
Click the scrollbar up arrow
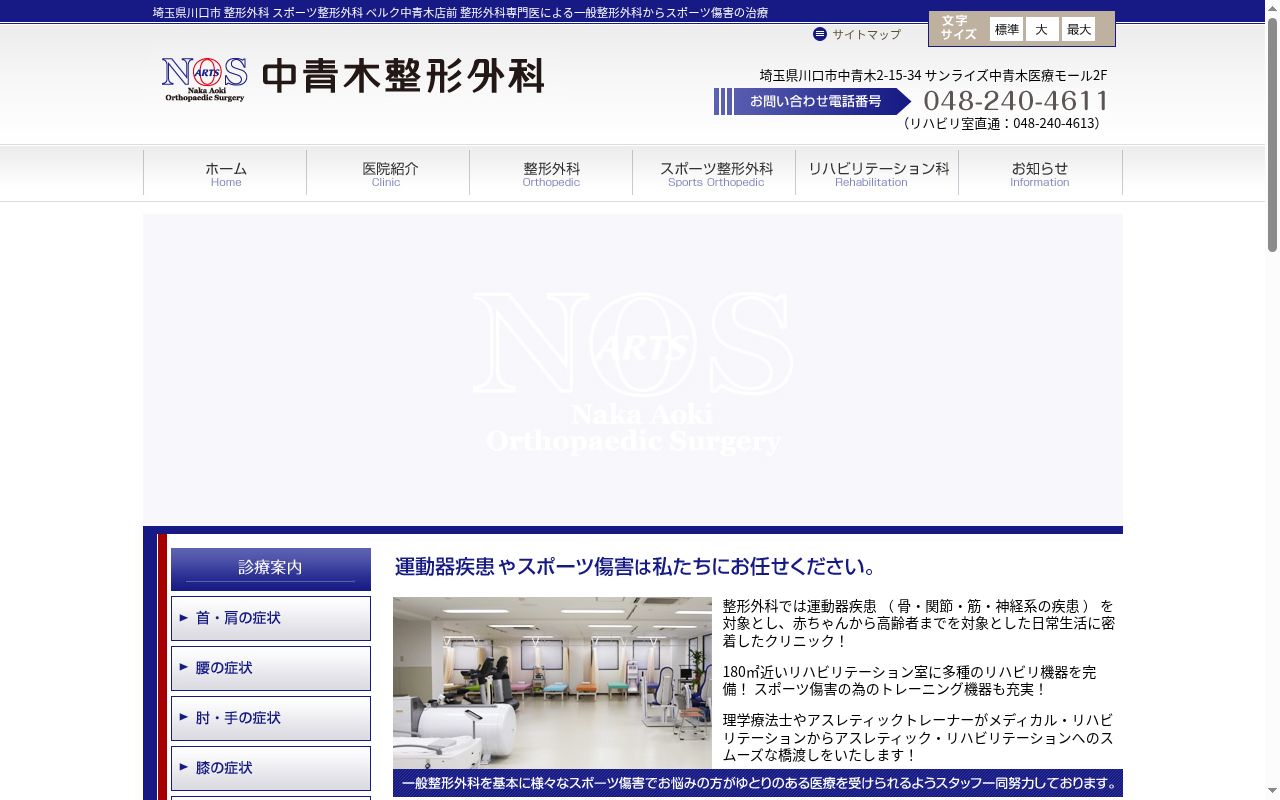click(x=1272, y=8)
